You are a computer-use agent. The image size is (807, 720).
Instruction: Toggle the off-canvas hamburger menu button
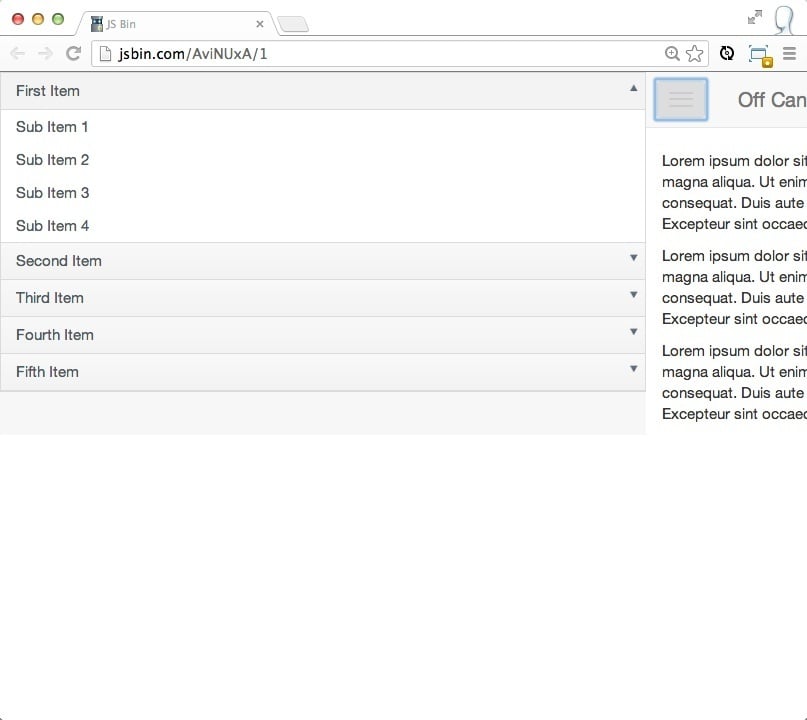coord(680,99)
